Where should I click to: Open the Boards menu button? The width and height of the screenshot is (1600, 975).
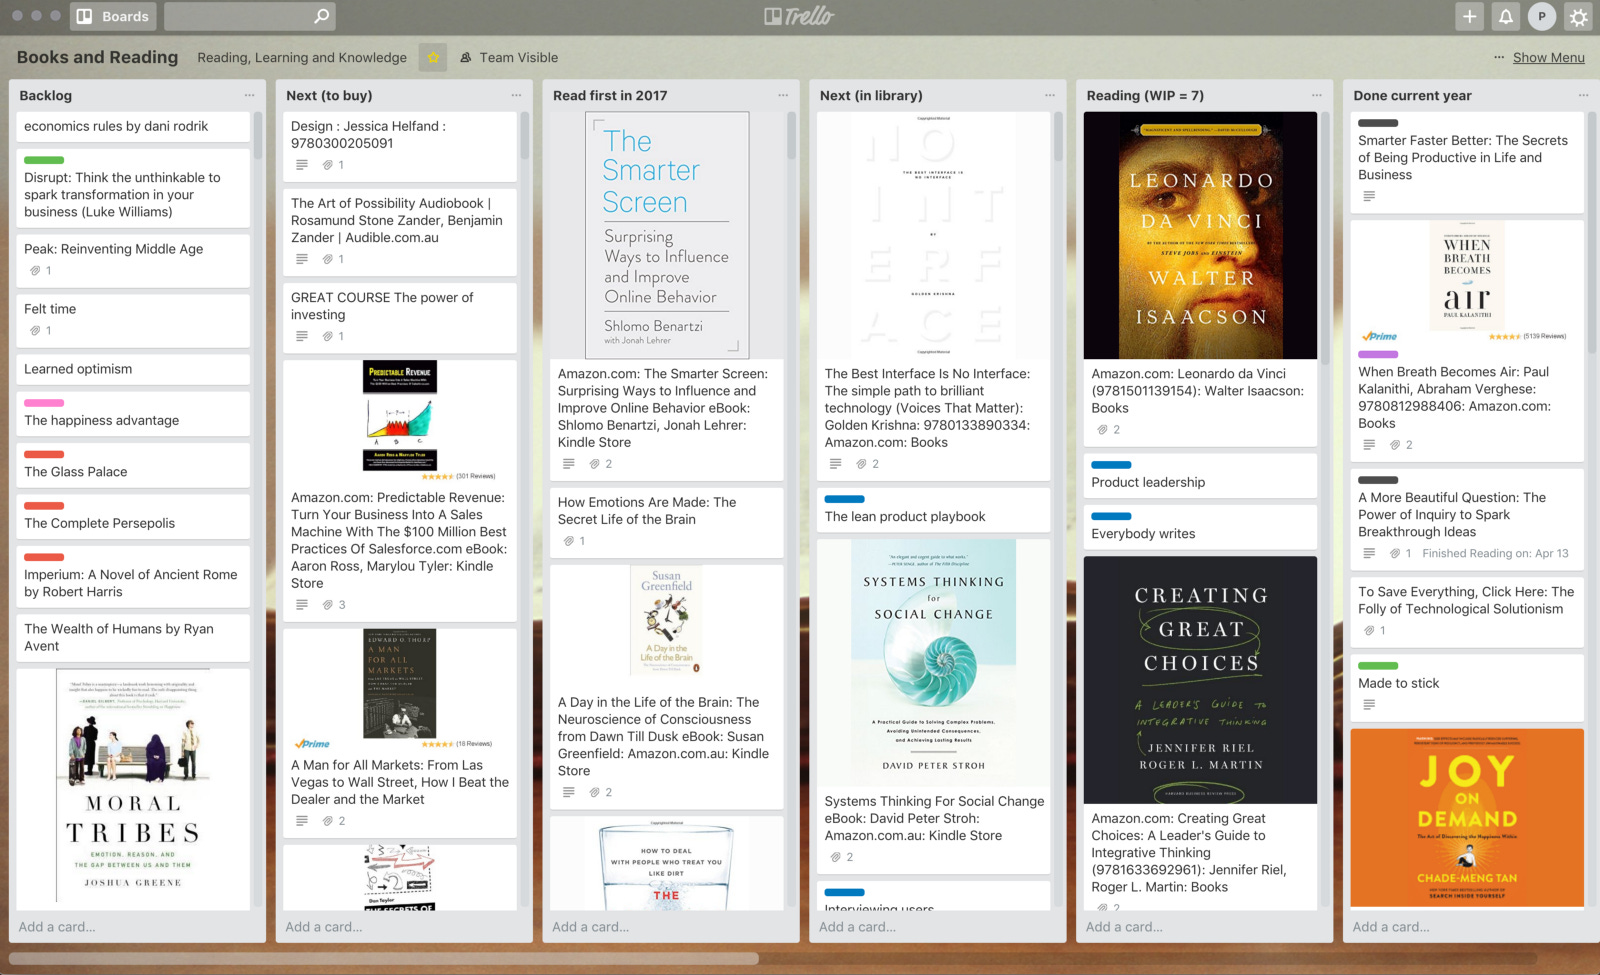coord(113,16)
